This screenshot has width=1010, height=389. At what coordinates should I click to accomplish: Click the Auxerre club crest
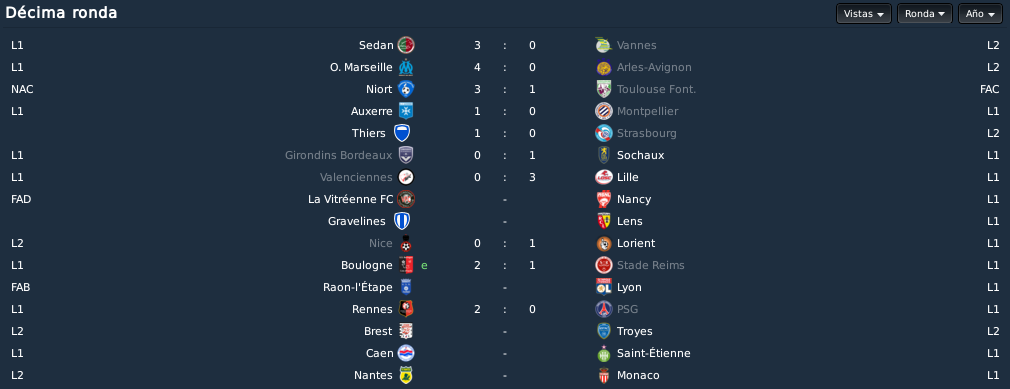[406, 111]
